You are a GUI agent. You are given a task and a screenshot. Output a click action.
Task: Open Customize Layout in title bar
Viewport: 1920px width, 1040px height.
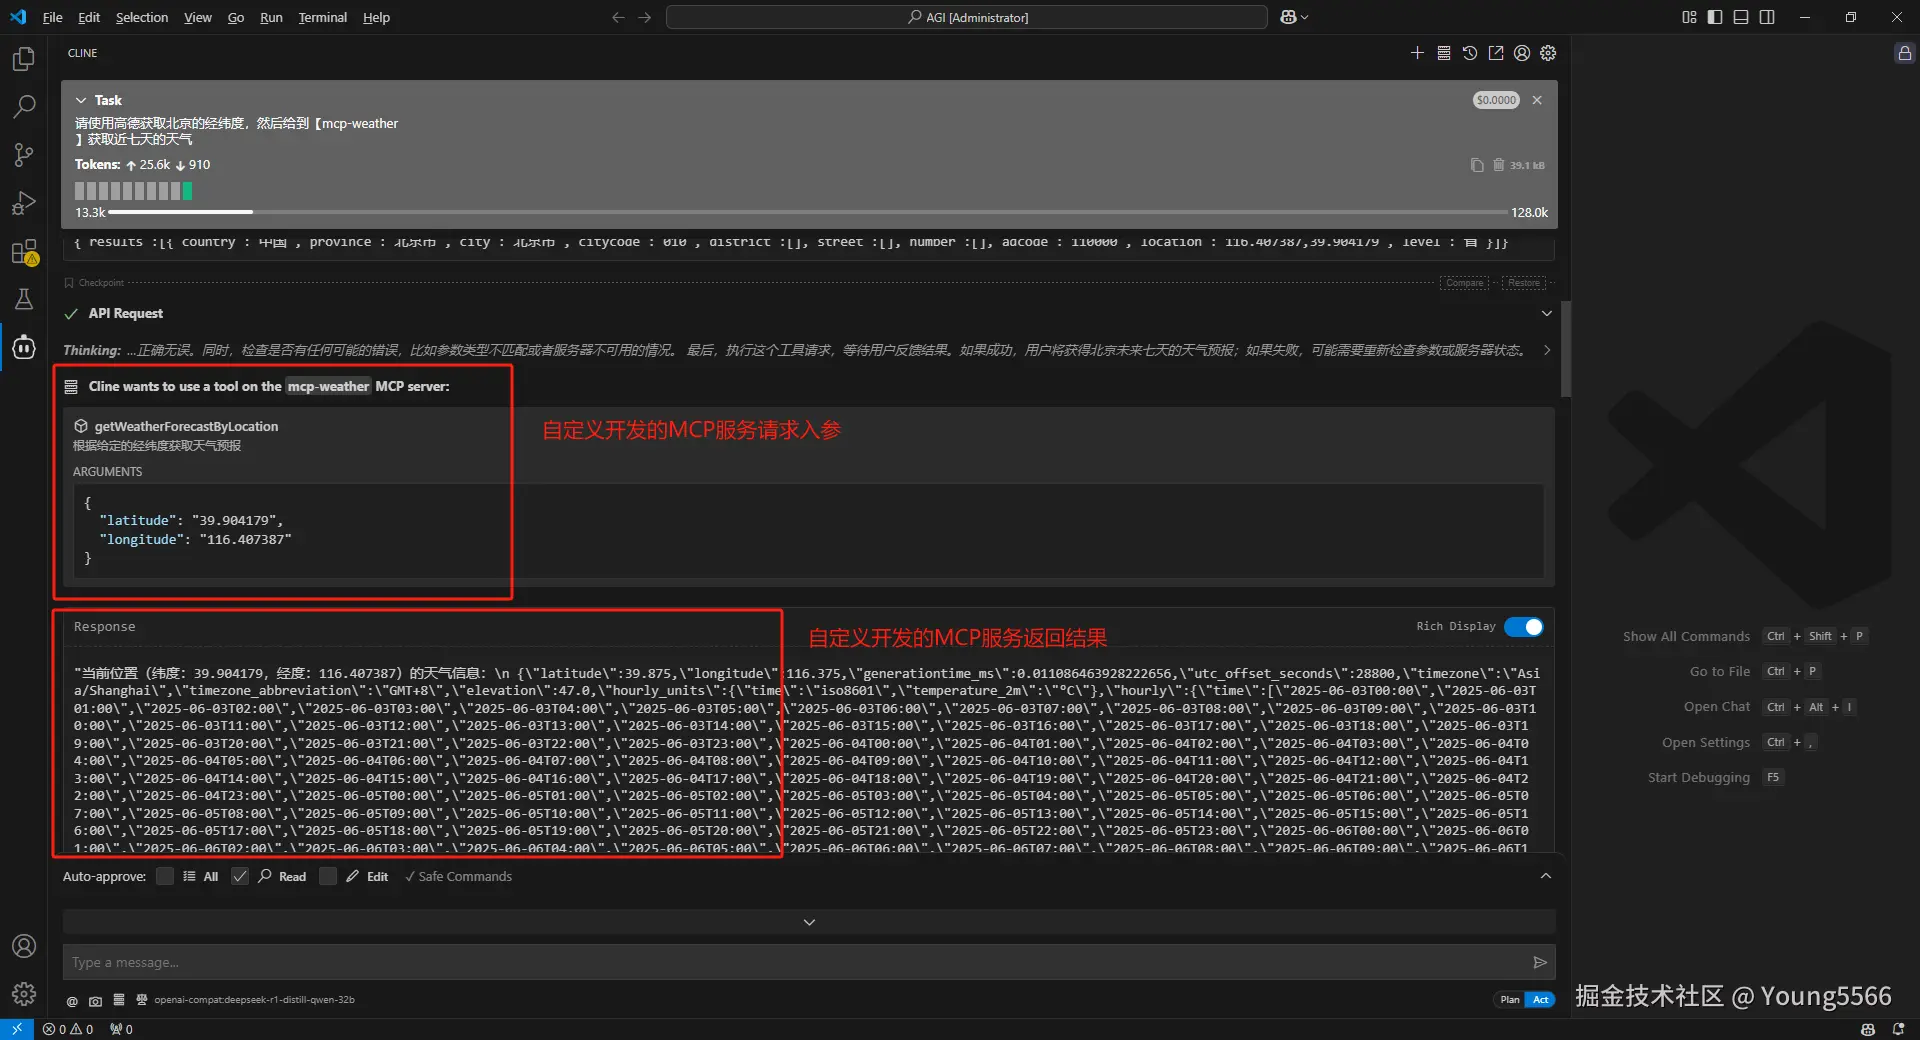coord(1689,17)
